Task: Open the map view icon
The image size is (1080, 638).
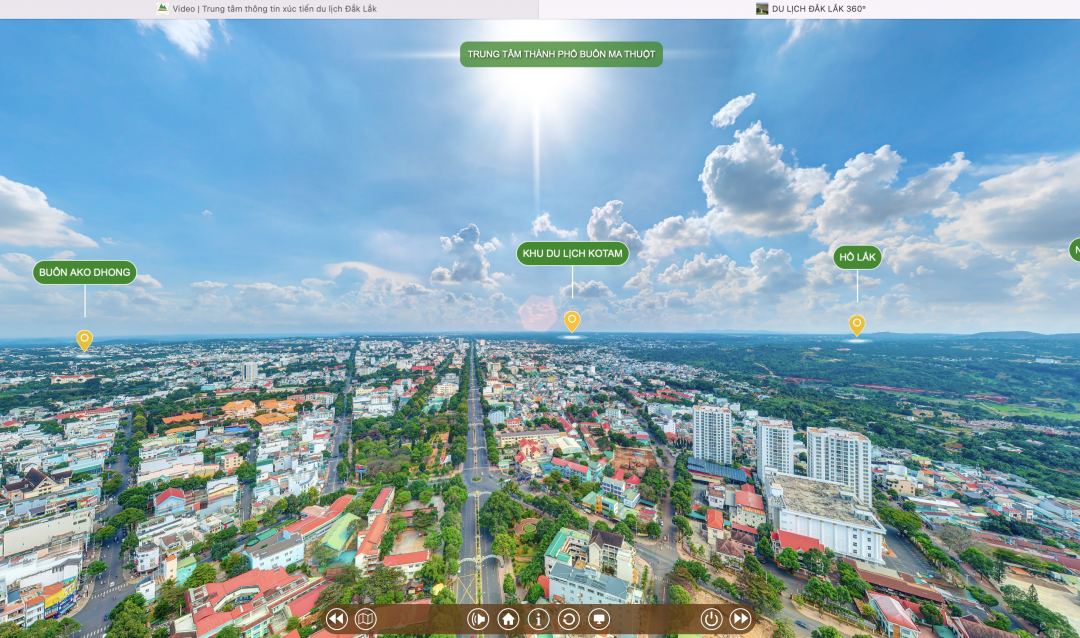Action: pyautogui.click(x=365, y=619)
